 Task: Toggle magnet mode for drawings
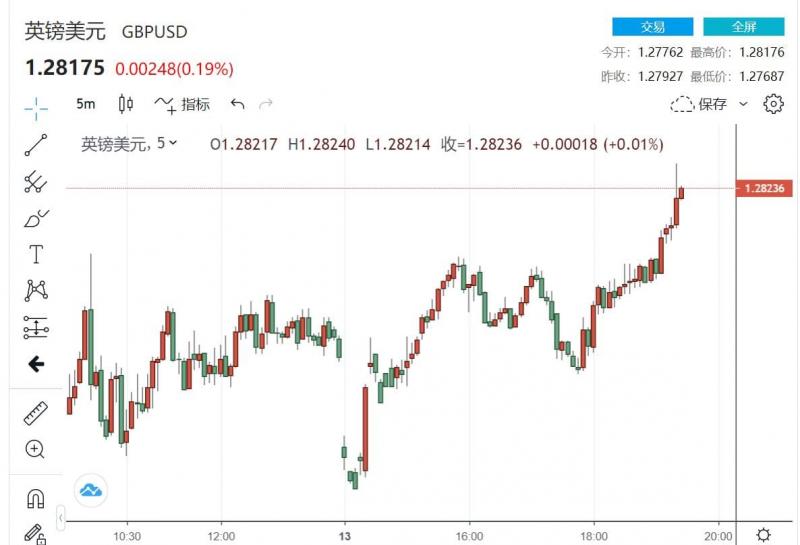pos(36,497)
